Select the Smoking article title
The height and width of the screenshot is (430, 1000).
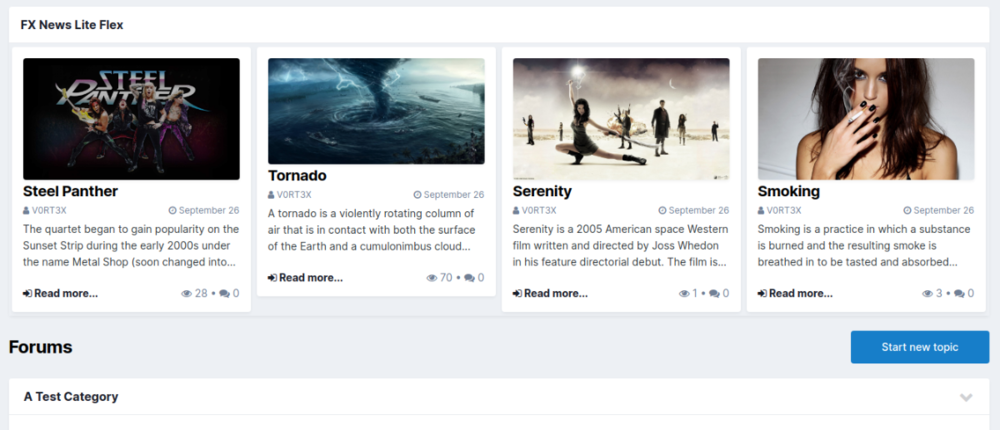(788, 191)
